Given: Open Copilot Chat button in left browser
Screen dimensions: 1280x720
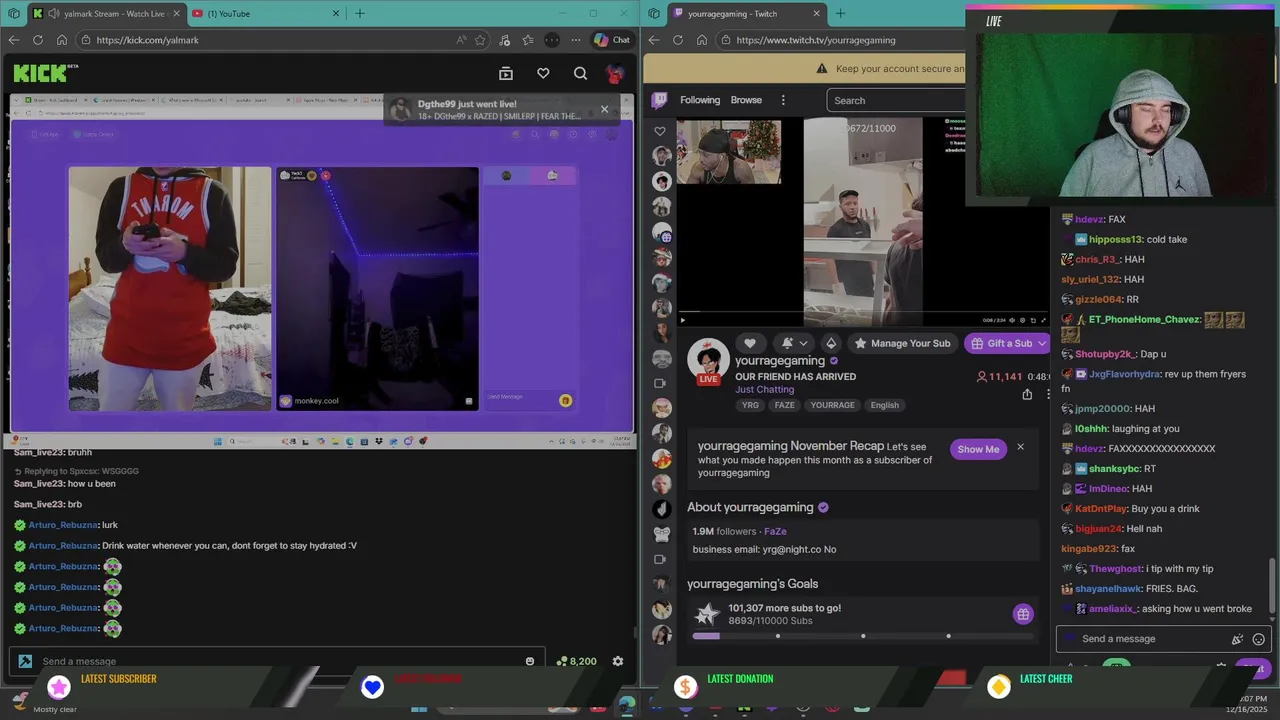Looking at the screenshot, I should (612, 40).
